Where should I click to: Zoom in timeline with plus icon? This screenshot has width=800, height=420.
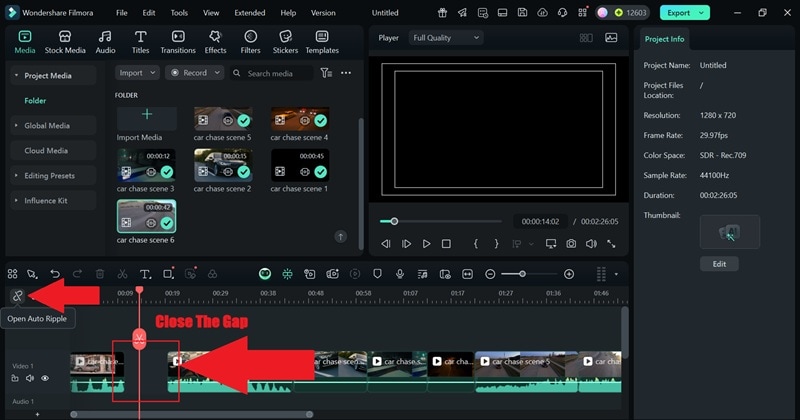click(569, 274)
